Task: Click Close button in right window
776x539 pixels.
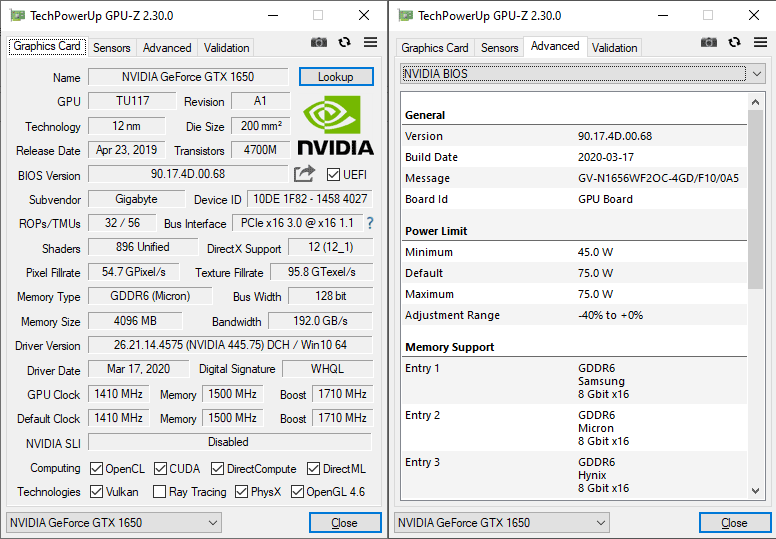Action: click(734, 523)
